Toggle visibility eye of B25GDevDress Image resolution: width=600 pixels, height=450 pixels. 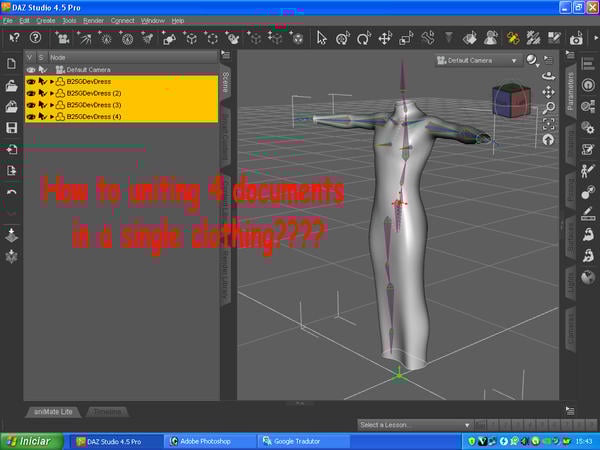tap(31, 82)
